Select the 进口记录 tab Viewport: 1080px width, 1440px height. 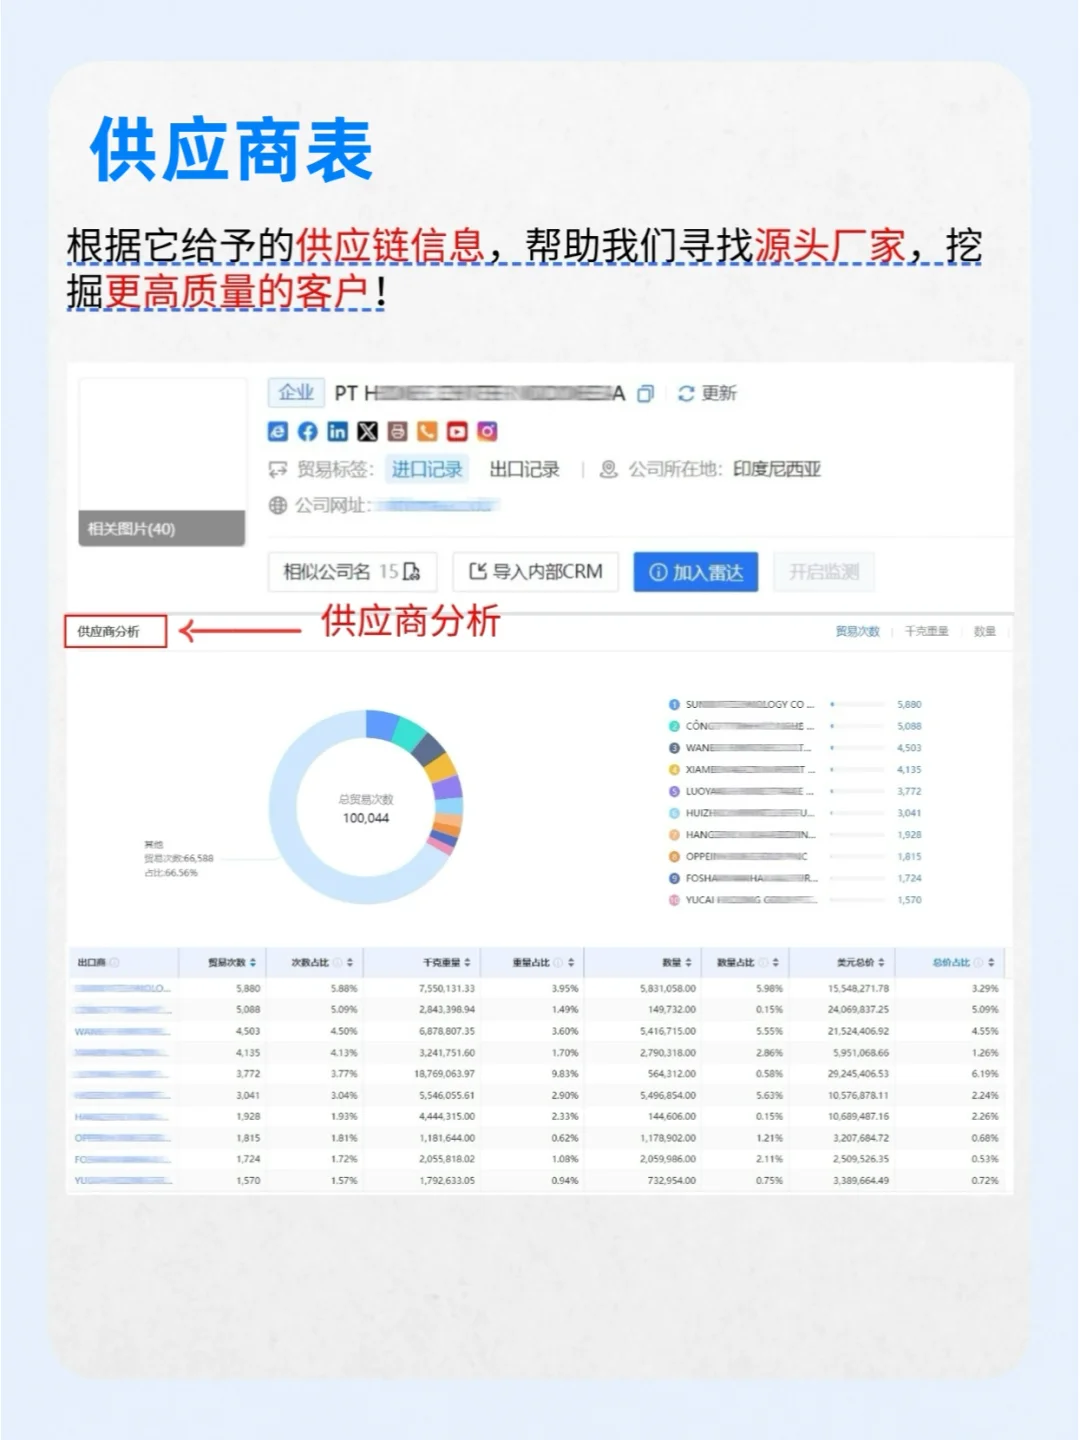click(x=428, y=469)
